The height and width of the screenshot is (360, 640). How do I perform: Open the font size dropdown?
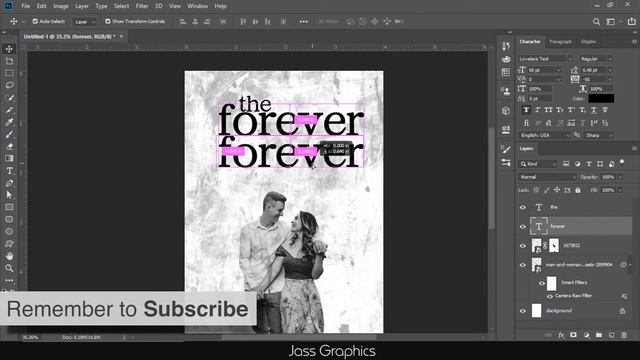pyautogui.click(x=559, y=70)
